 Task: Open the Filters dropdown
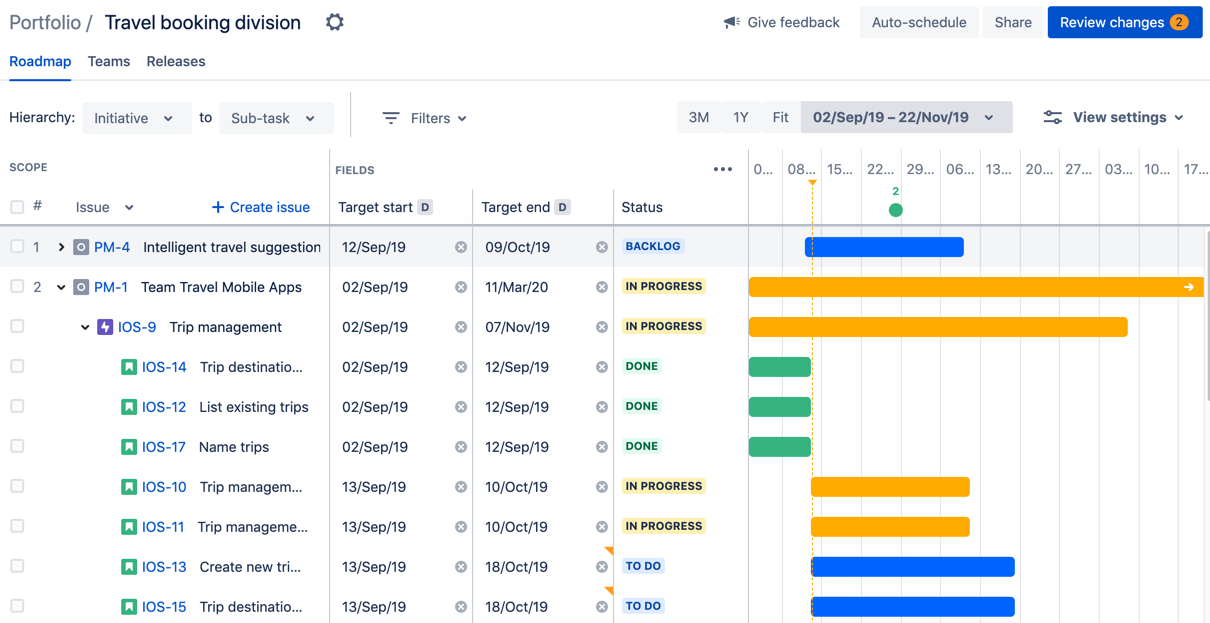point(425,118)
